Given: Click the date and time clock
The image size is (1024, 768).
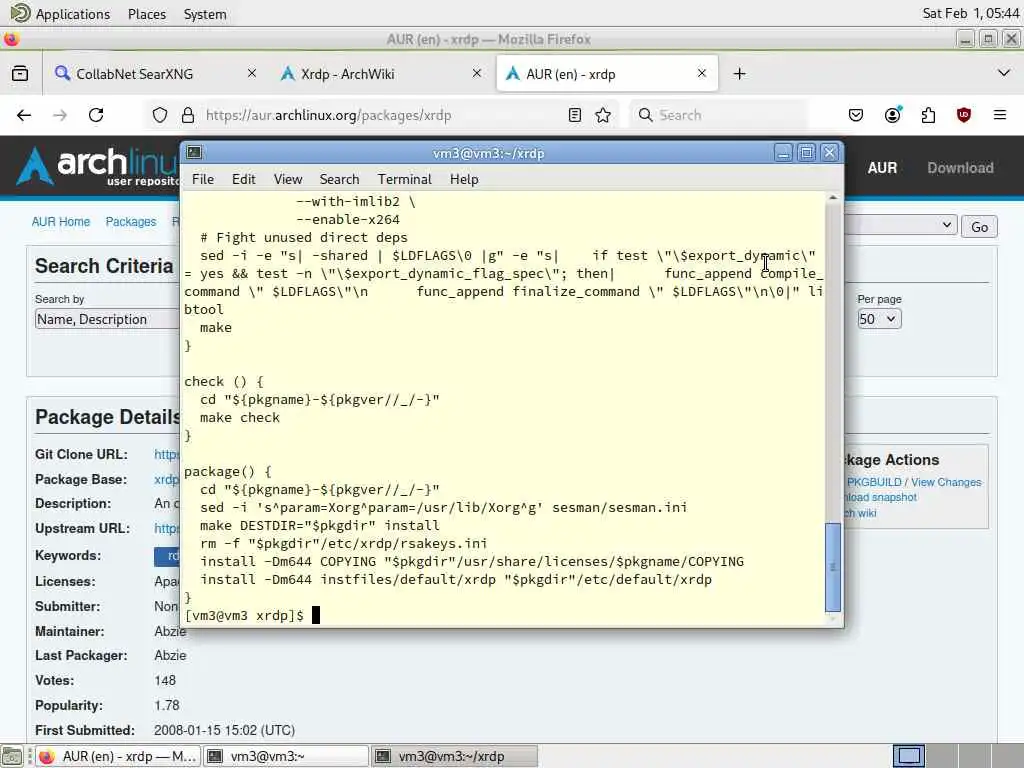Looking at the screenshot, I should pos(970,13).
